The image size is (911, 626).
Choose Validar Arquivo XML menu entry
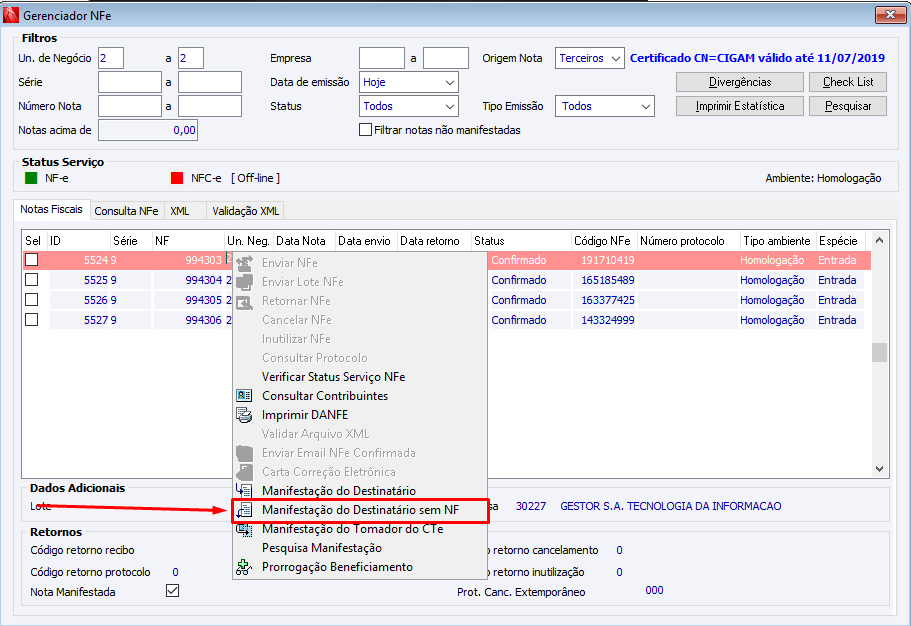pos(360,434)
